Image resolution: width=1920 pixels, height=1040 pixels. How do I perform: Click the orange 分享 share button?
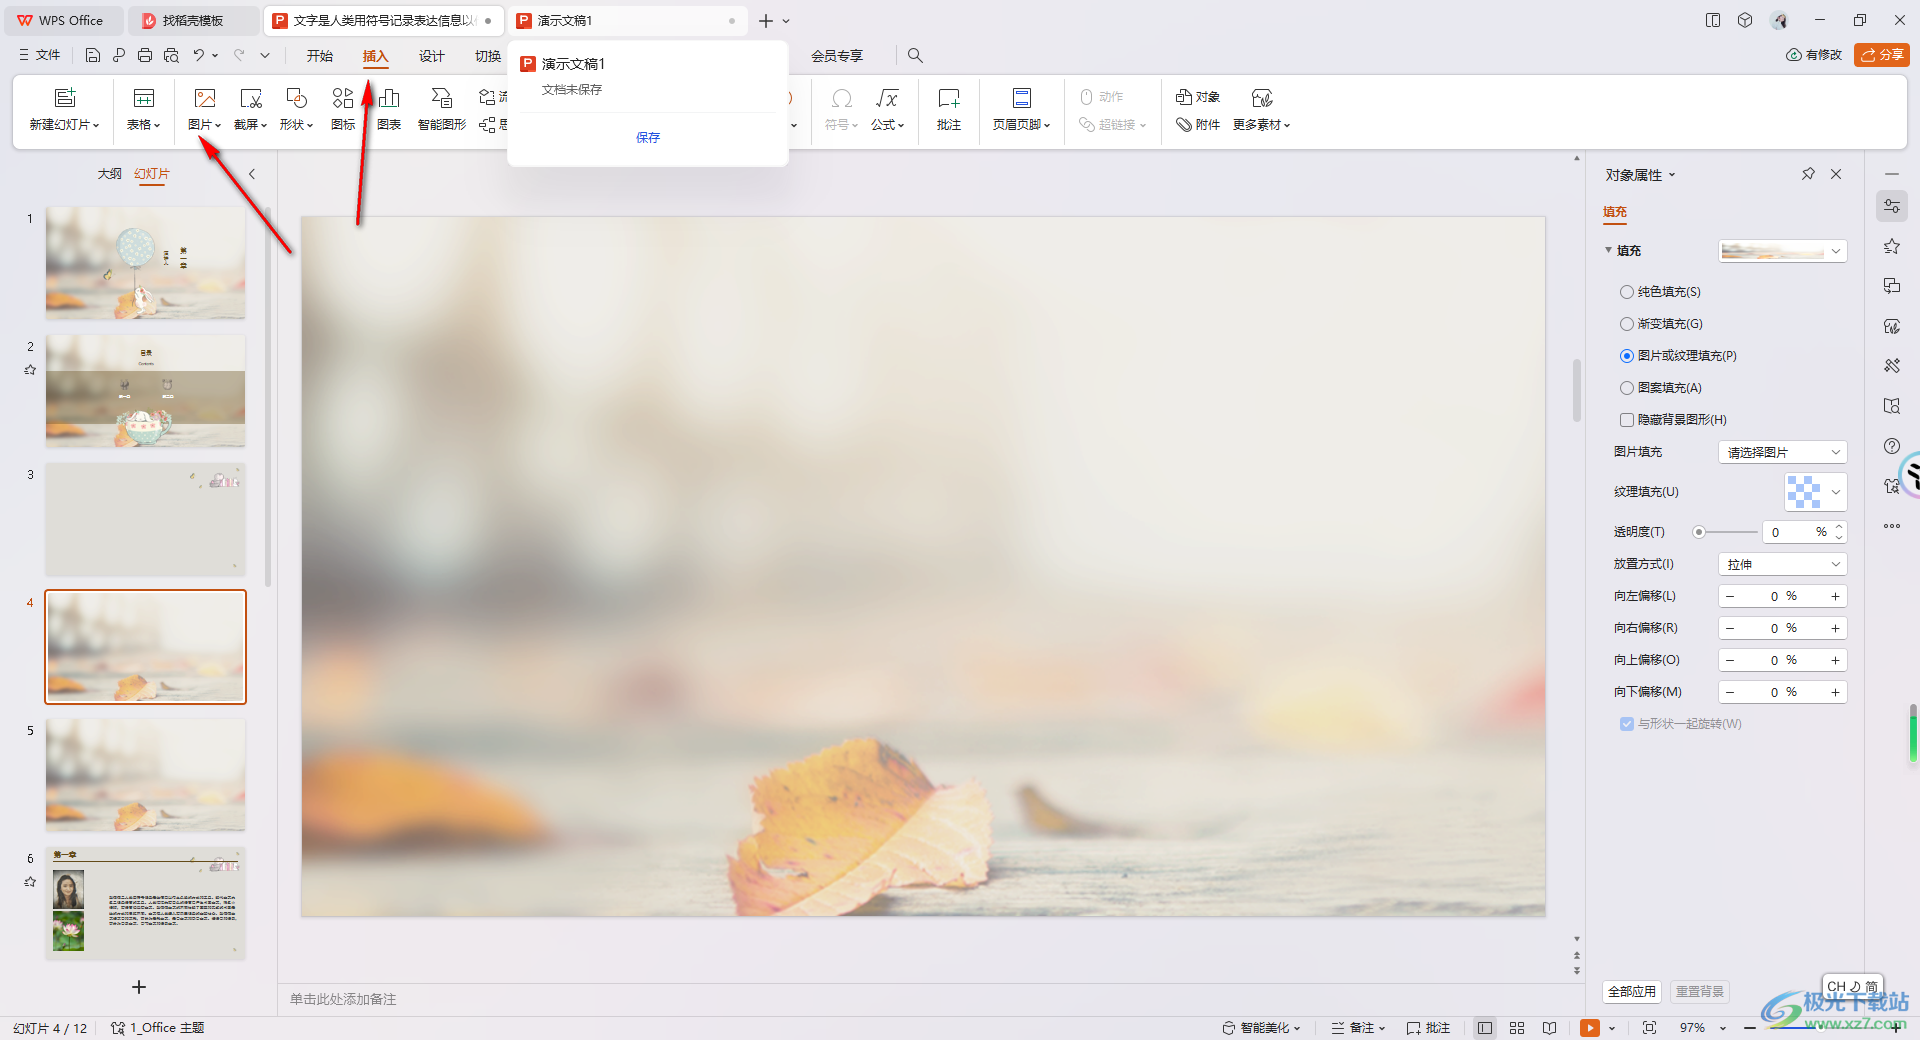pos(1882,55)
